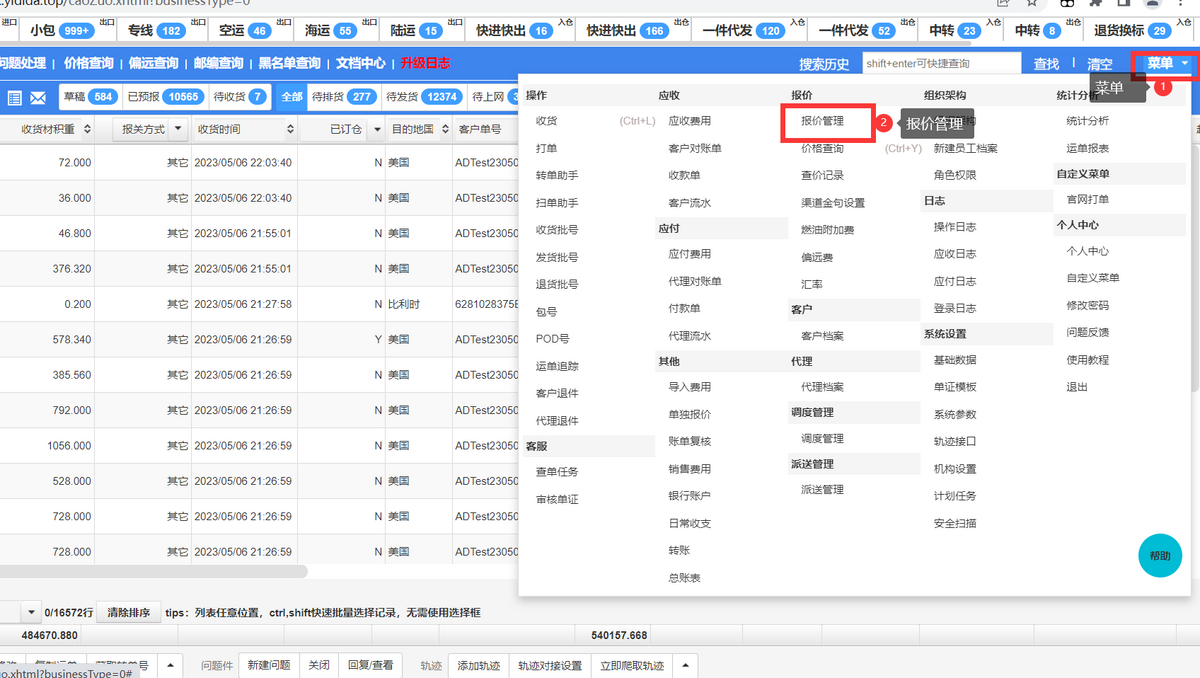
Task: Click the 查找 search button
Action: coord(1046,64)
